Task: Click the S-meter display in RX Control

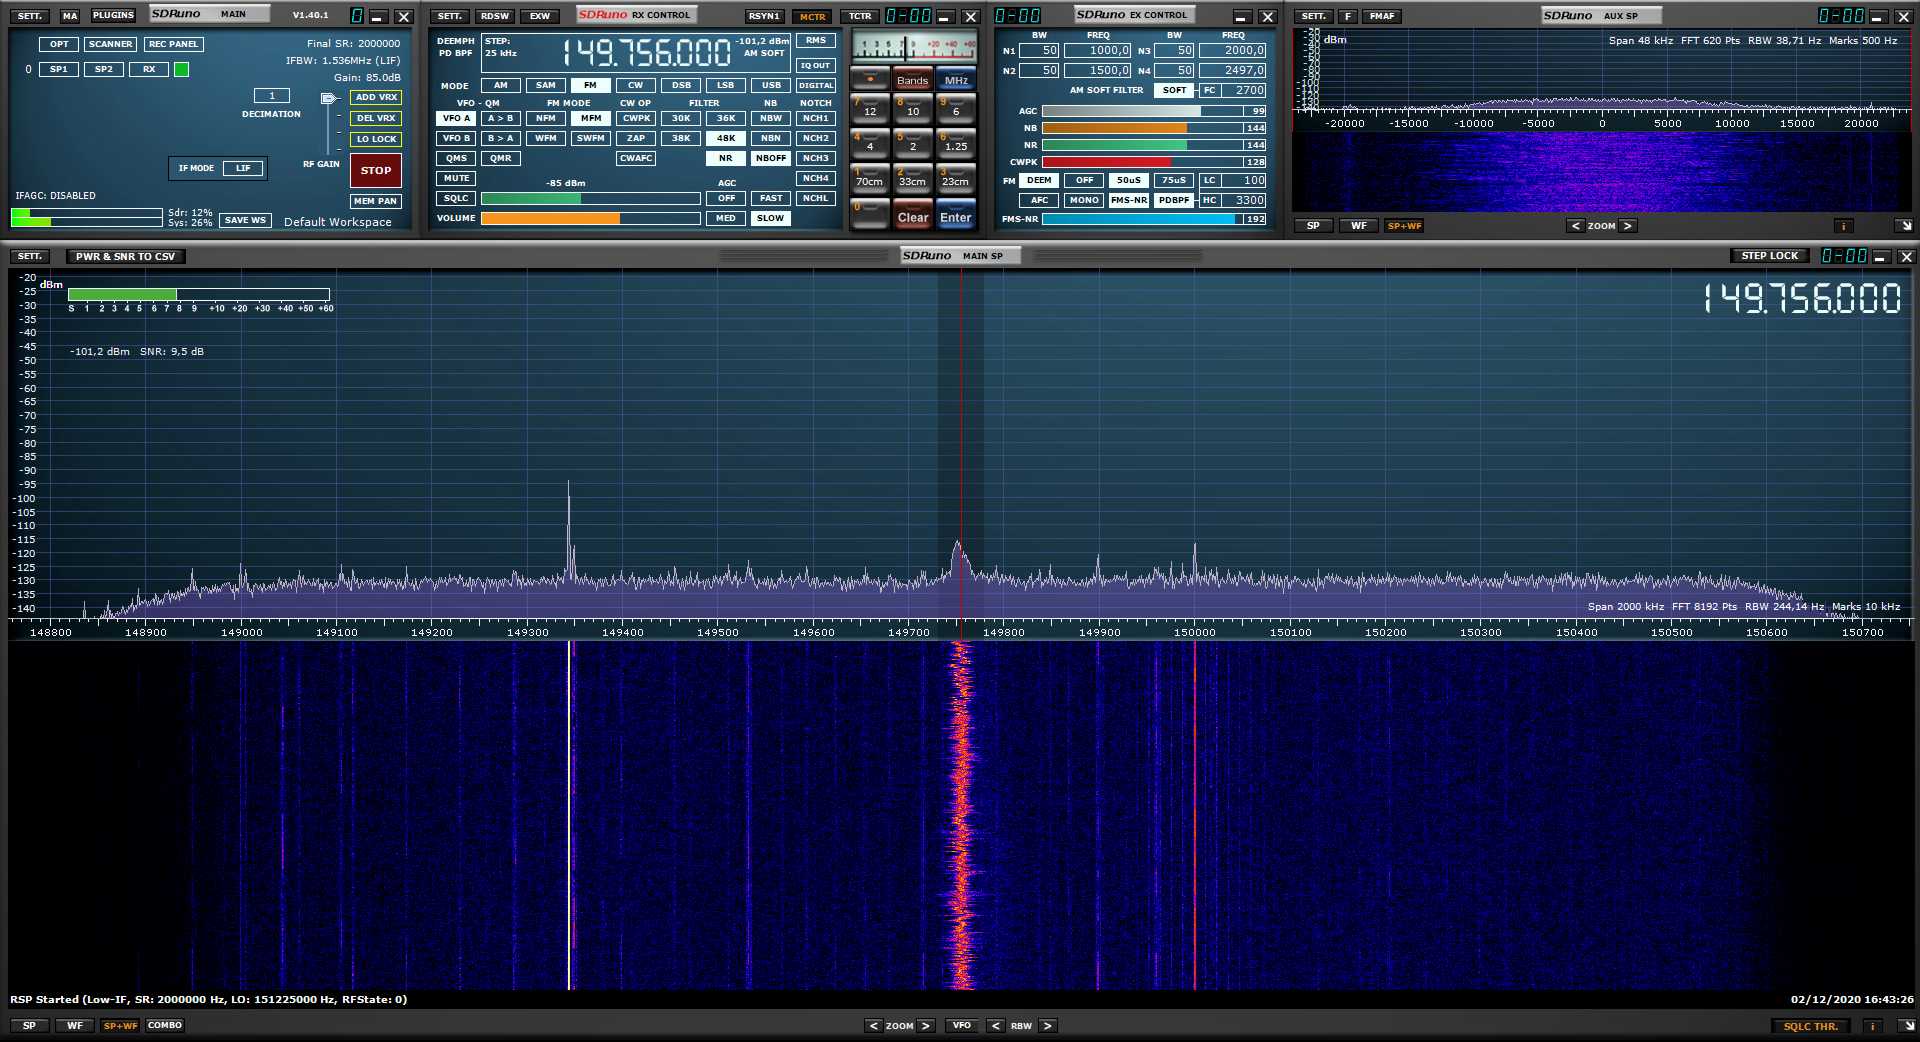Action: point(914,46)
